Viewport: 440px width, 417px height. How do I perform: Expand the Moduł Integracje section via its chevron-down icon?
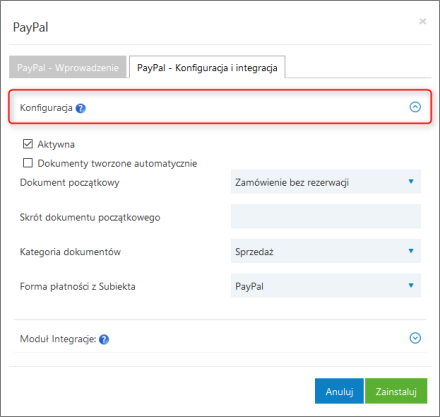click(x=415, y=338)
